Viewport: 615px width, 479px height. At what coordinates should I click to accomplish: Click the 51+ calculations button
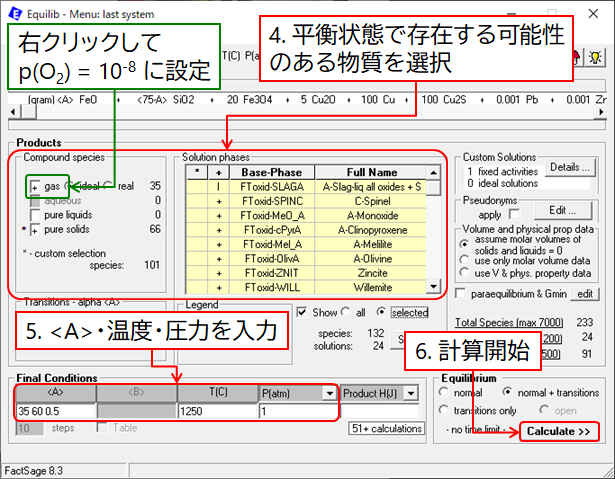pos(383,429)
